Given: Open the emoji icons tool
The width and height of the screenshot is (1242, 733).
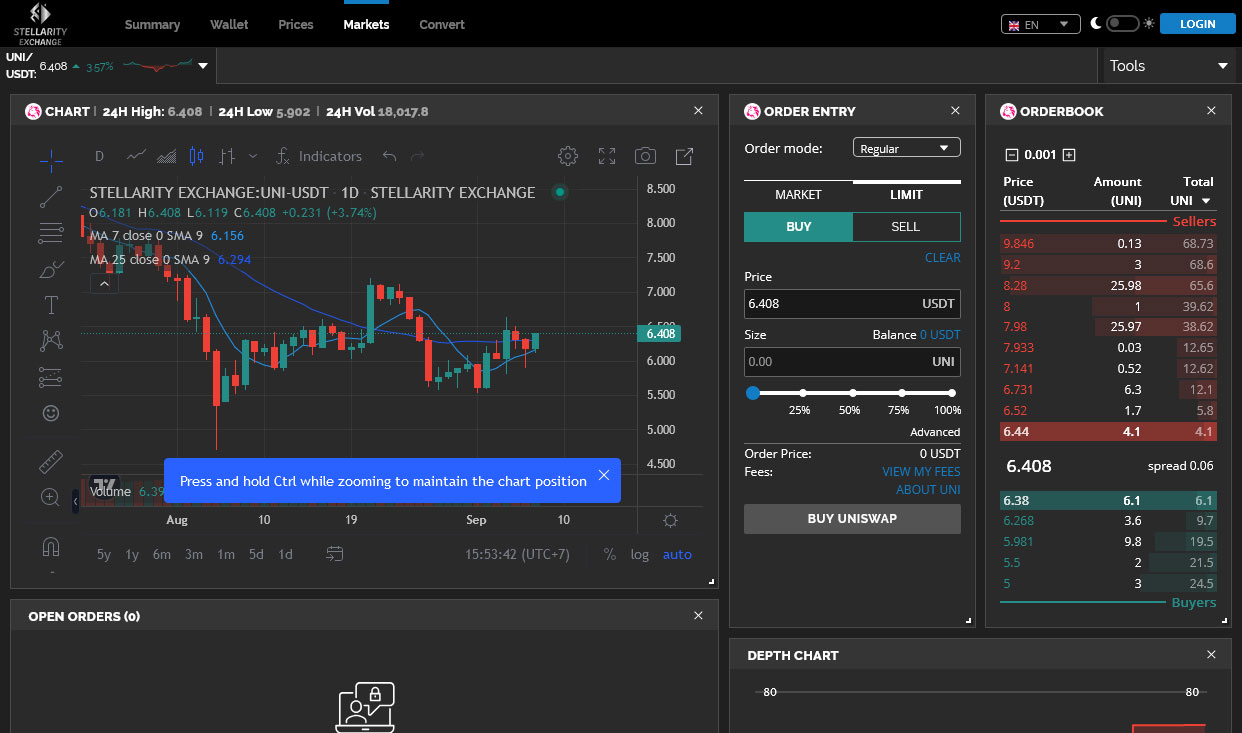Looking at the screenshot, I should [x=51, y=412].
